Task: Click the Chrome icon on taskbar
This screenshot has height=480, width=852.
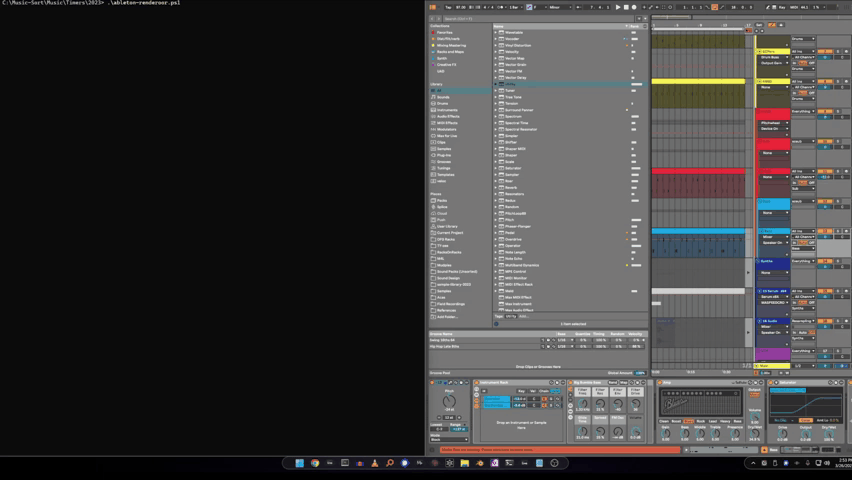Action: tap(314, 463)
